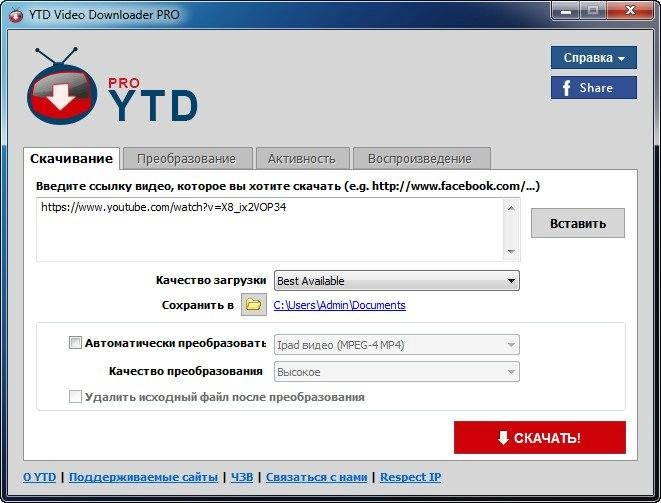
Task: Expand the Качество загрузки dropdown
Action: (x=397, y=281)
